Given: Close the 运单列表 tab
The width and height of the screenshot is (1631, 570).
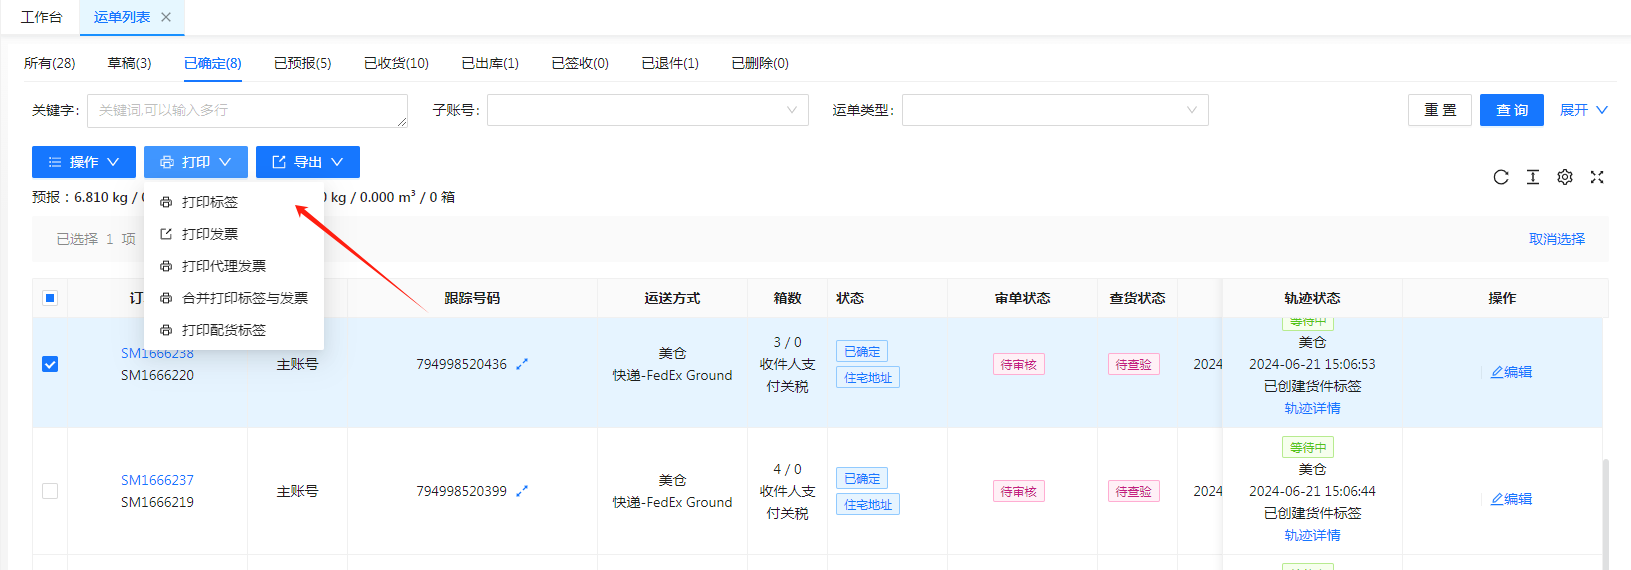Looking at the screenshot, I should coord(166,17).
